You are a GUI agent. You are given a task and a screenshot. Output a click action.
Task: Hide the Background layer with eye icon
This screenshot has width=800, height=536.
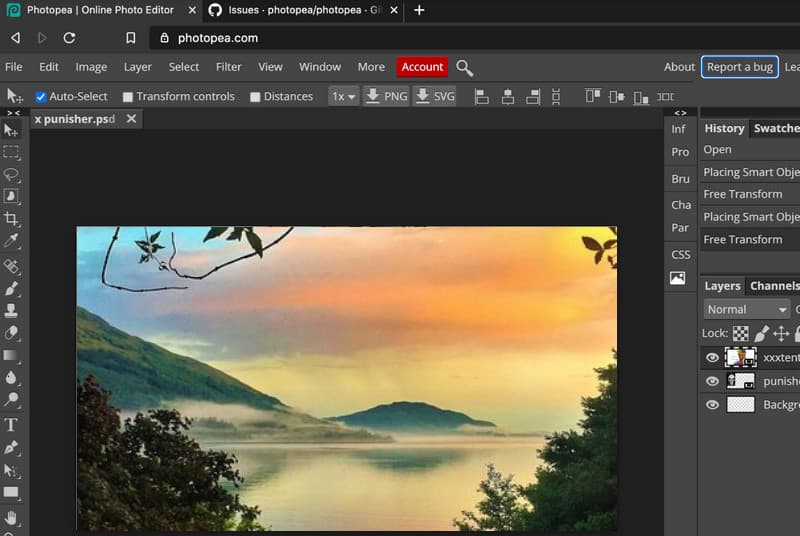pyautogui.click(x=712, y=405)
